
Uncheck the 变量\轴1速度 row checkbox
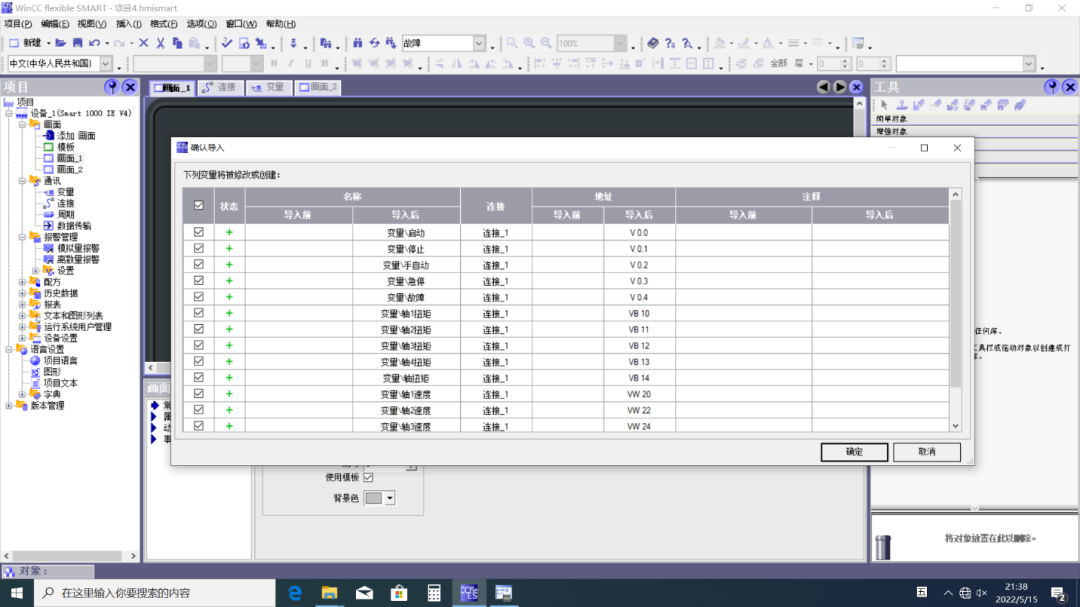coord(198,393)
